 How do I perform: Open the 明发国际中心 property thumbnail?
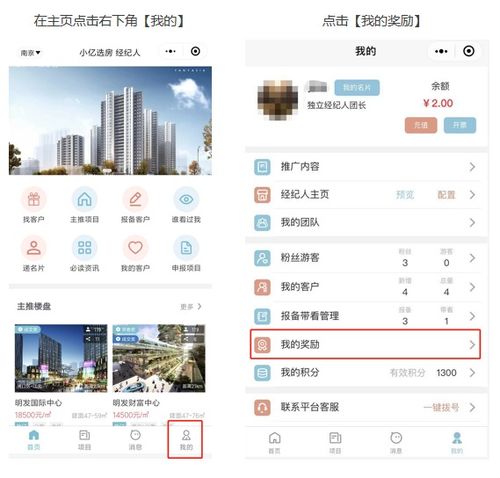[x=61, y=358]
